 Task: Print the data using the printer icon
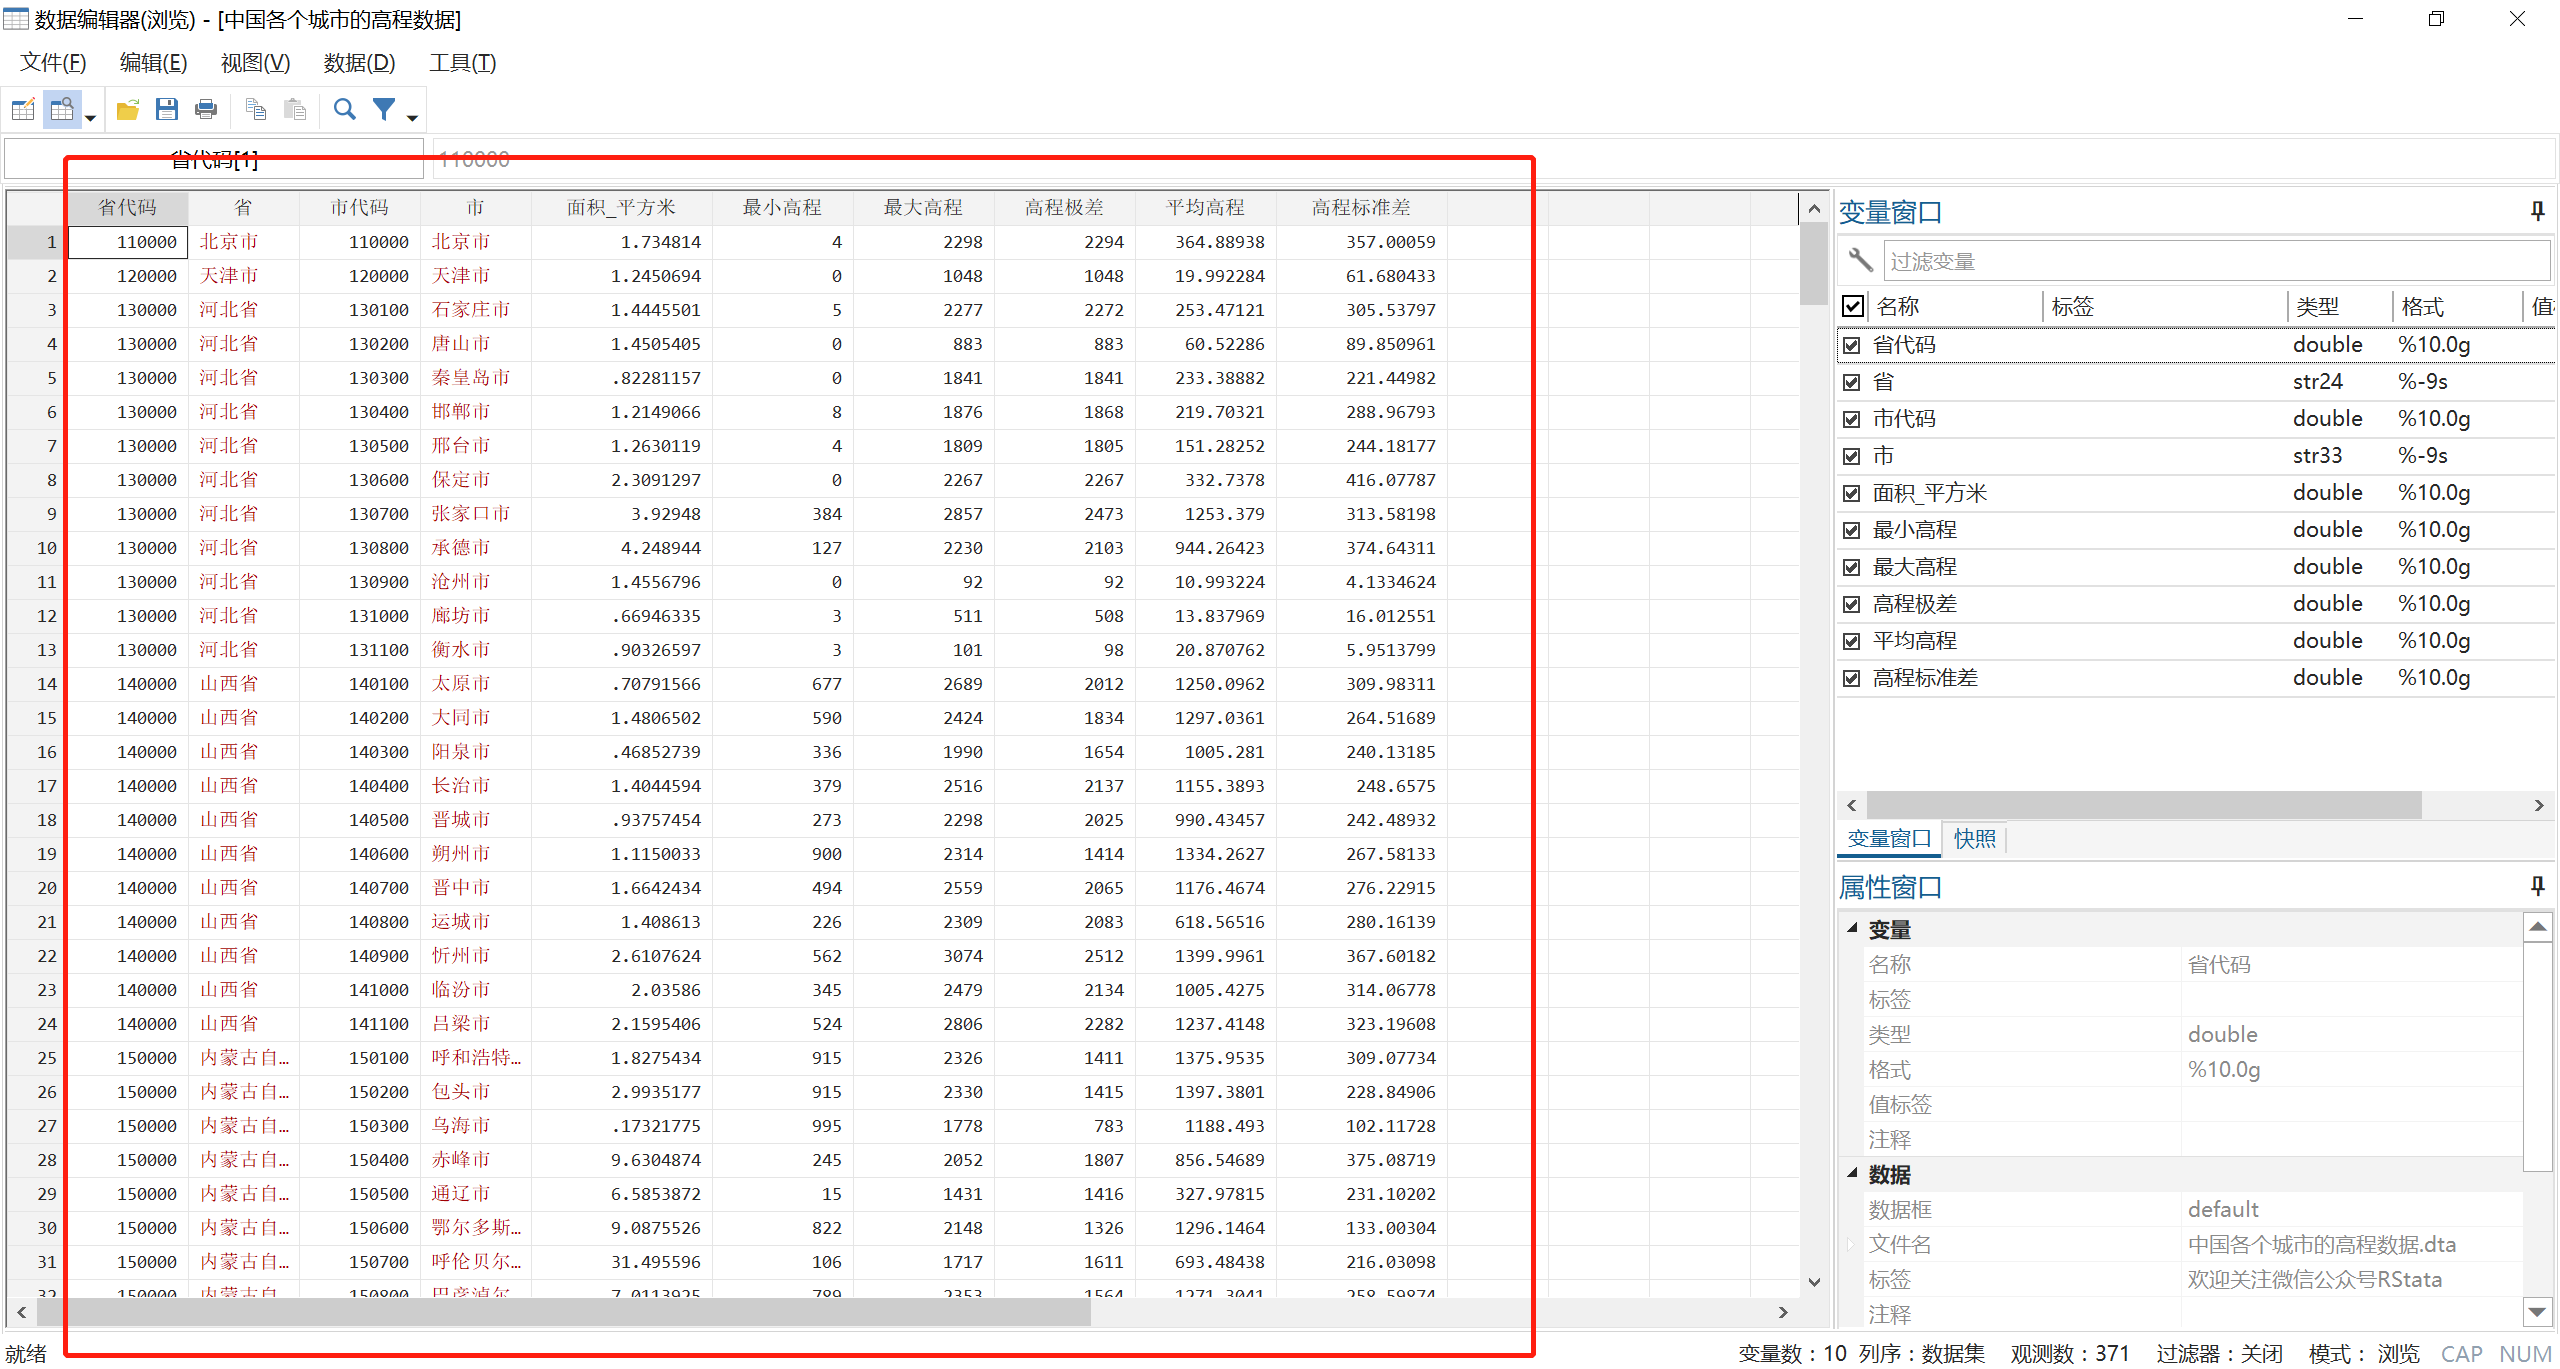[x=206, y=109]
